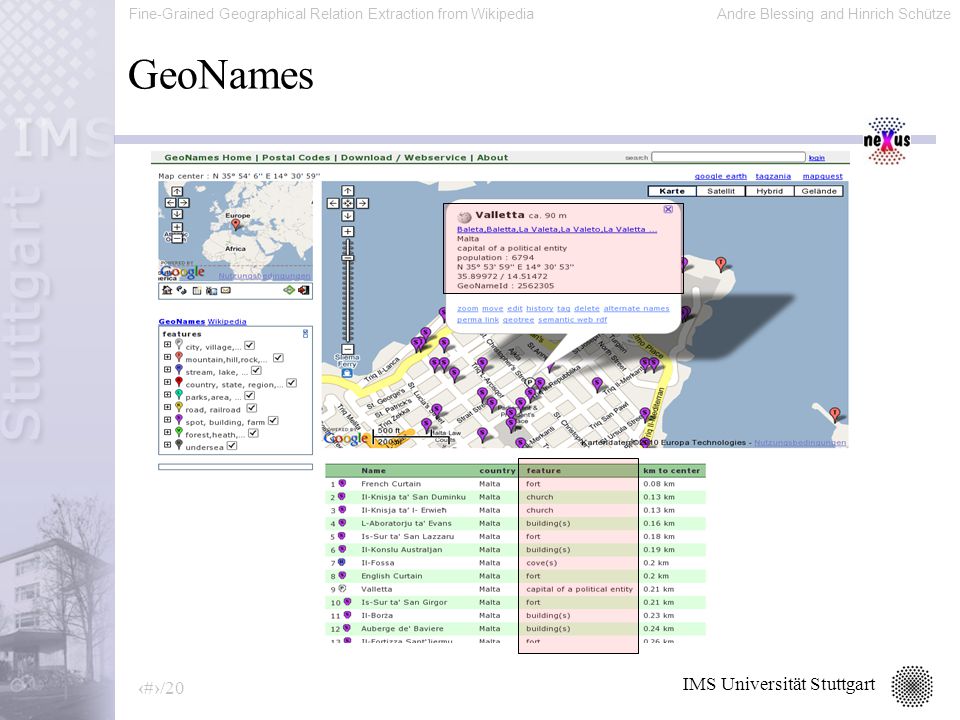Screen dimensions: 960x720
Task: Click the semantic web rdf link
Action: pyautogui.click(x=572, y=320)
